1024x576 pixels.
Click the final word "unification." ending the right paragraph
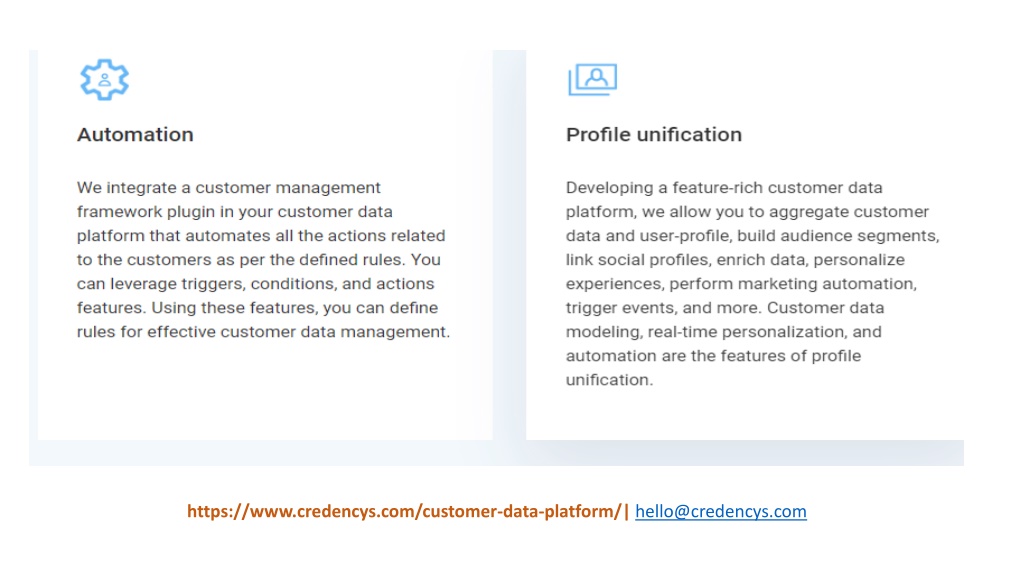click(609, 380)
